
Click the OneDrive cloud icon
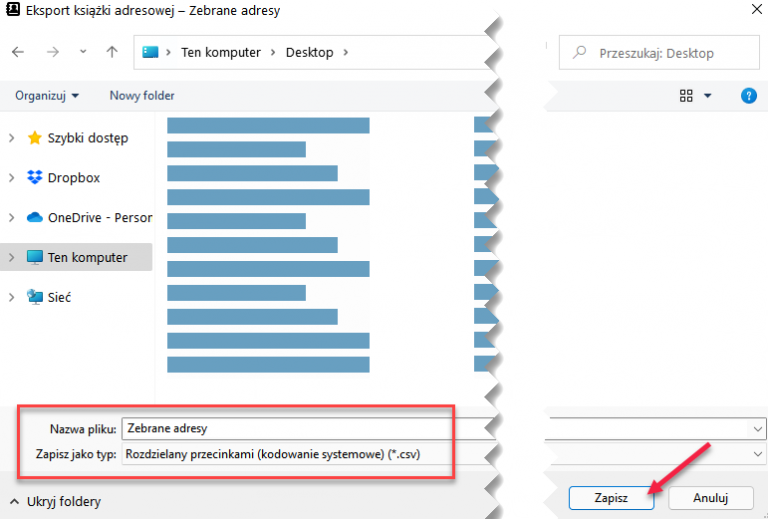35,217
